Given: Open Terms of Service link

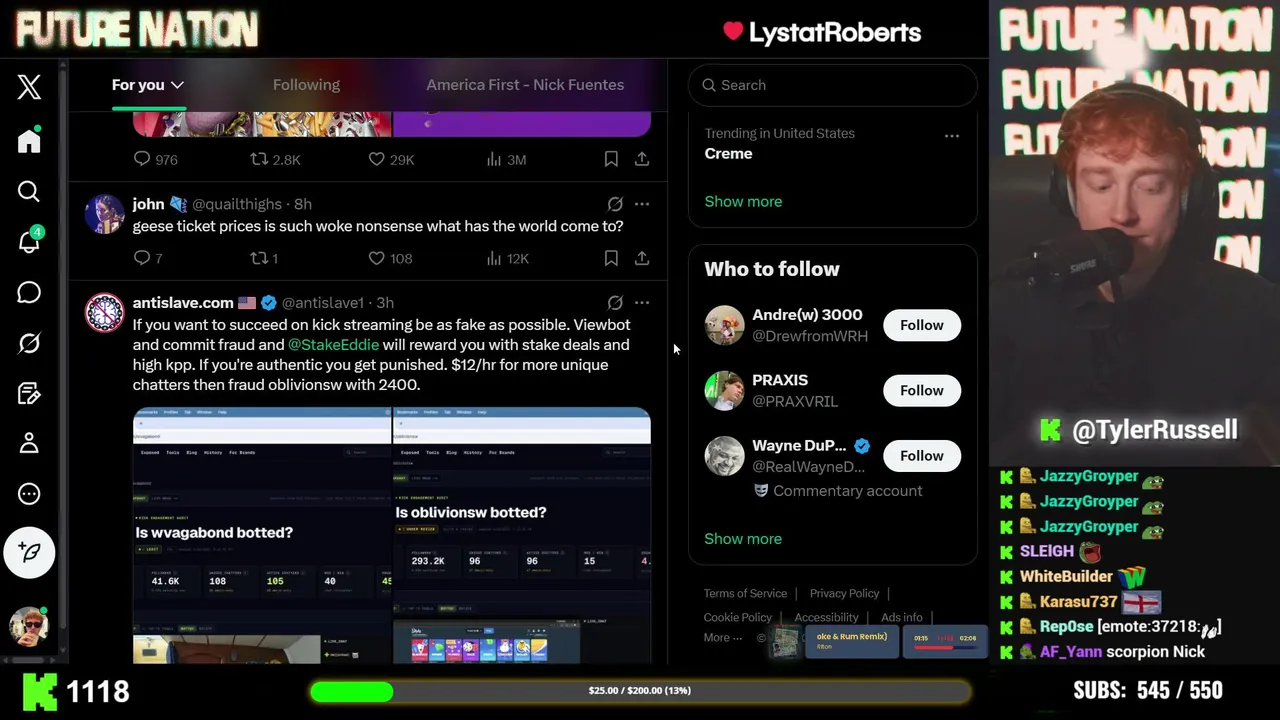Looking at the screenshot, I should 745,593.
